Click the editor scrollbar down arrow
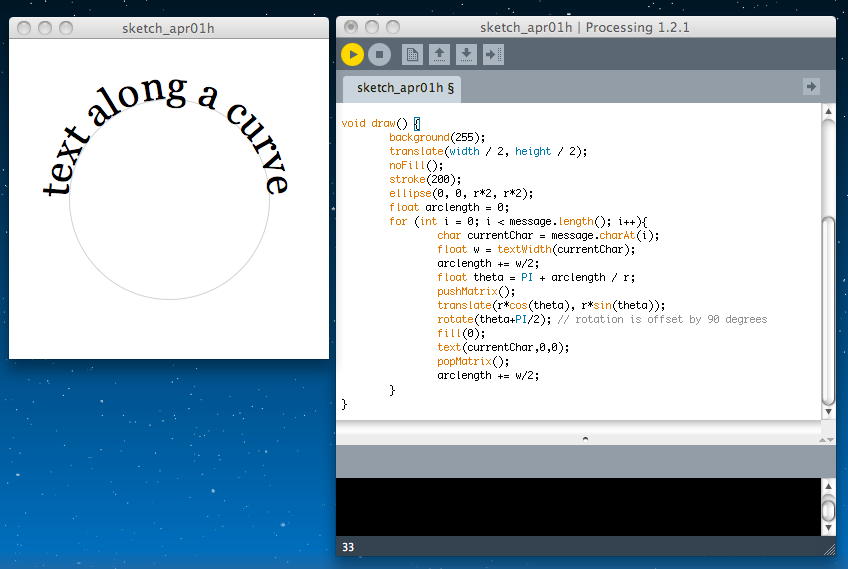Screen dimensions: 848x569 tap(828, 411)
